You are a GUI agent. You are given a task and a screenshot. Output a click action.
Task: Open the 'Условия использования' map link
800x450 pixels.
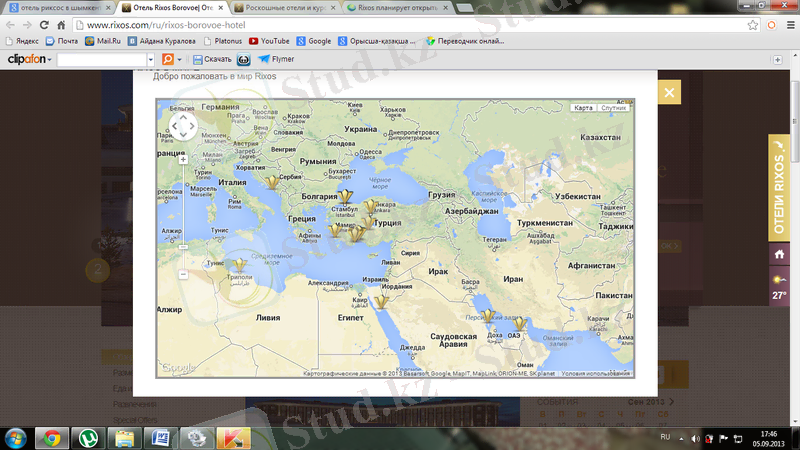pyautogui.click(x=595, y=373)
